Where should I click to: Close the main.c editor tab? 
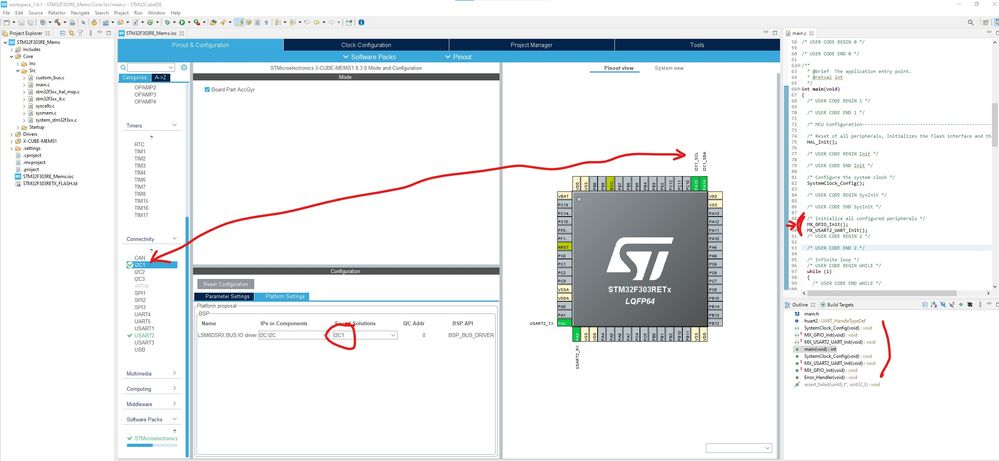812,32
